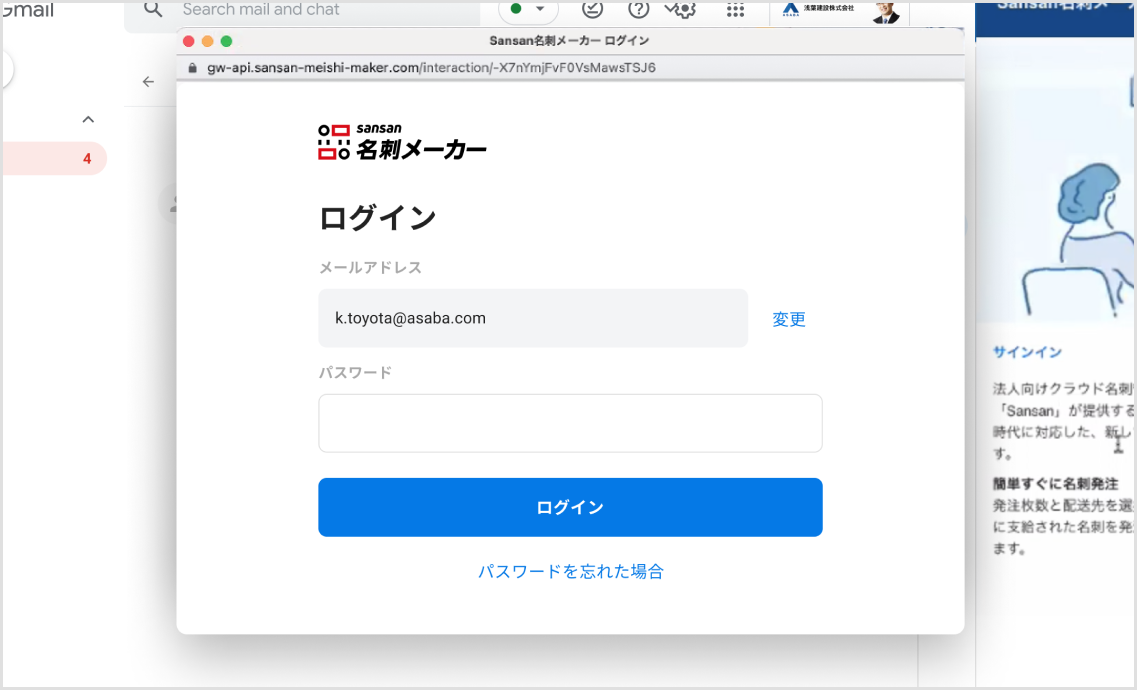Open the Google apps grid icon
The image size is (1137, 690).
735,9
